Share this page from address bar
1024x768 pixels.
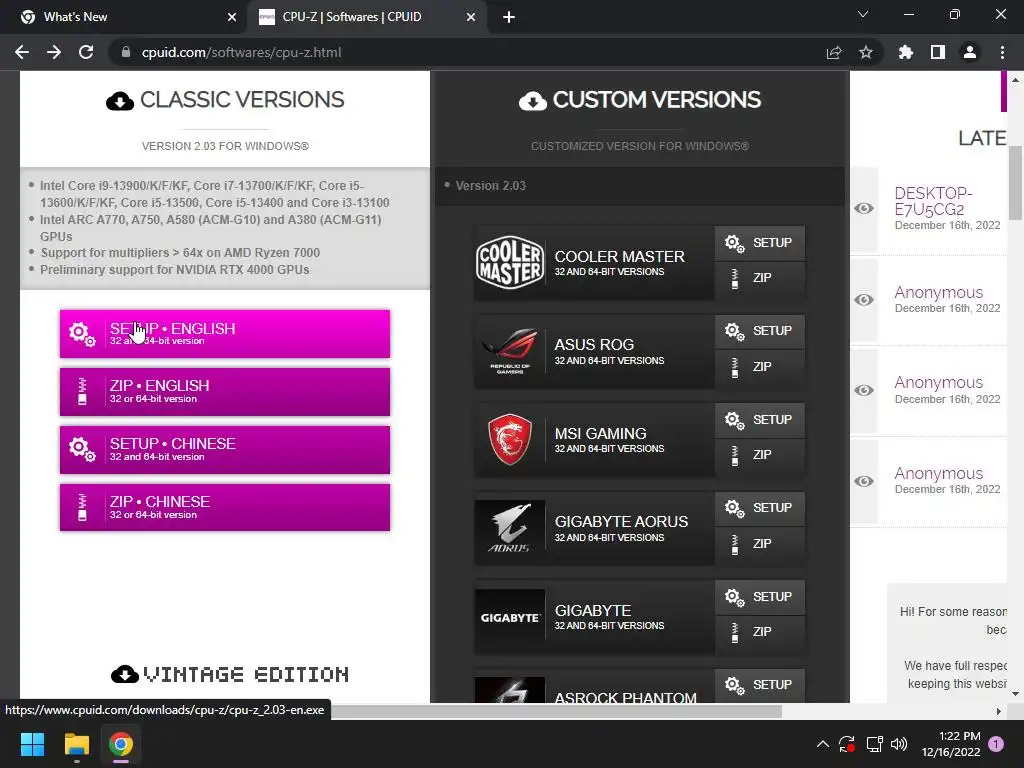coord(834,52)
